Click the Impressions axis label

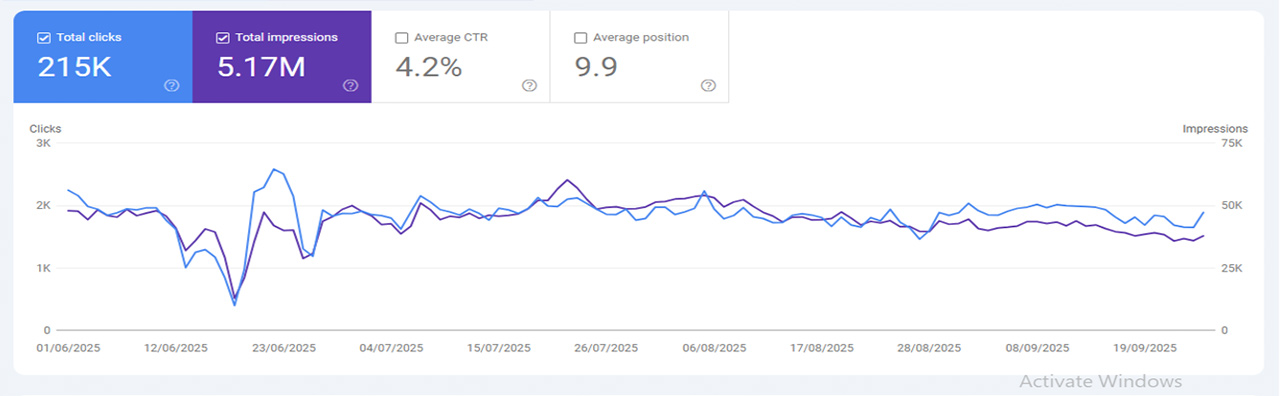pyautogui.click(x=1215, y=129)
